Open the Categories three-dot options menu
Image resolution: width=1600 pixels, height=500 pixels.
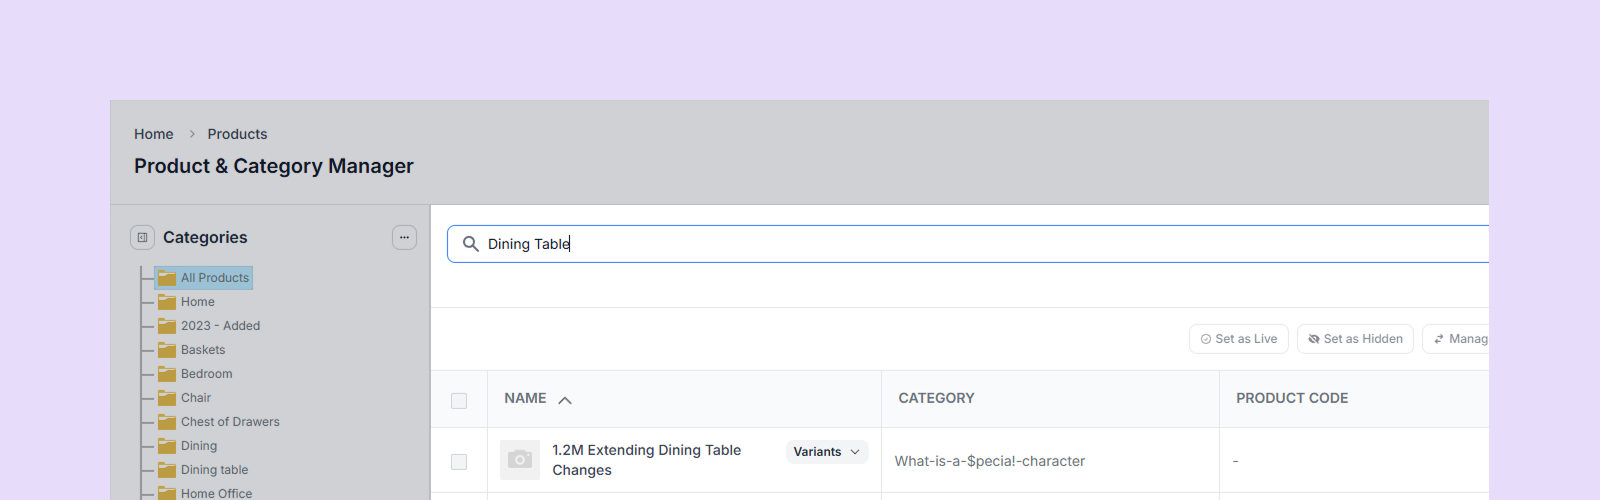click(404, 238)
